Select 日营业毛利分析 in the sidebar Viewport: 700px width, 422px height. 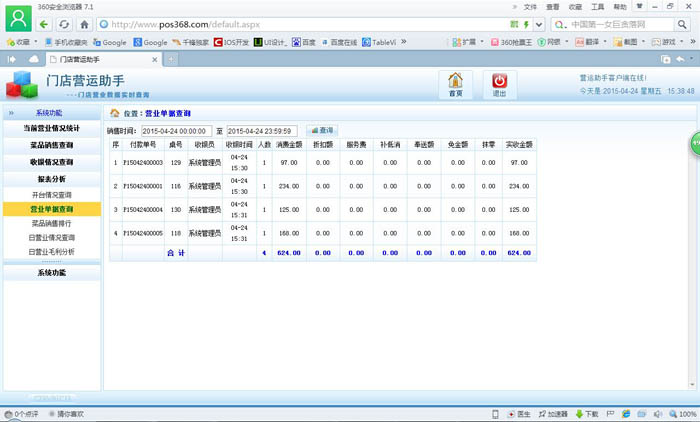click(x=50, y=252)
